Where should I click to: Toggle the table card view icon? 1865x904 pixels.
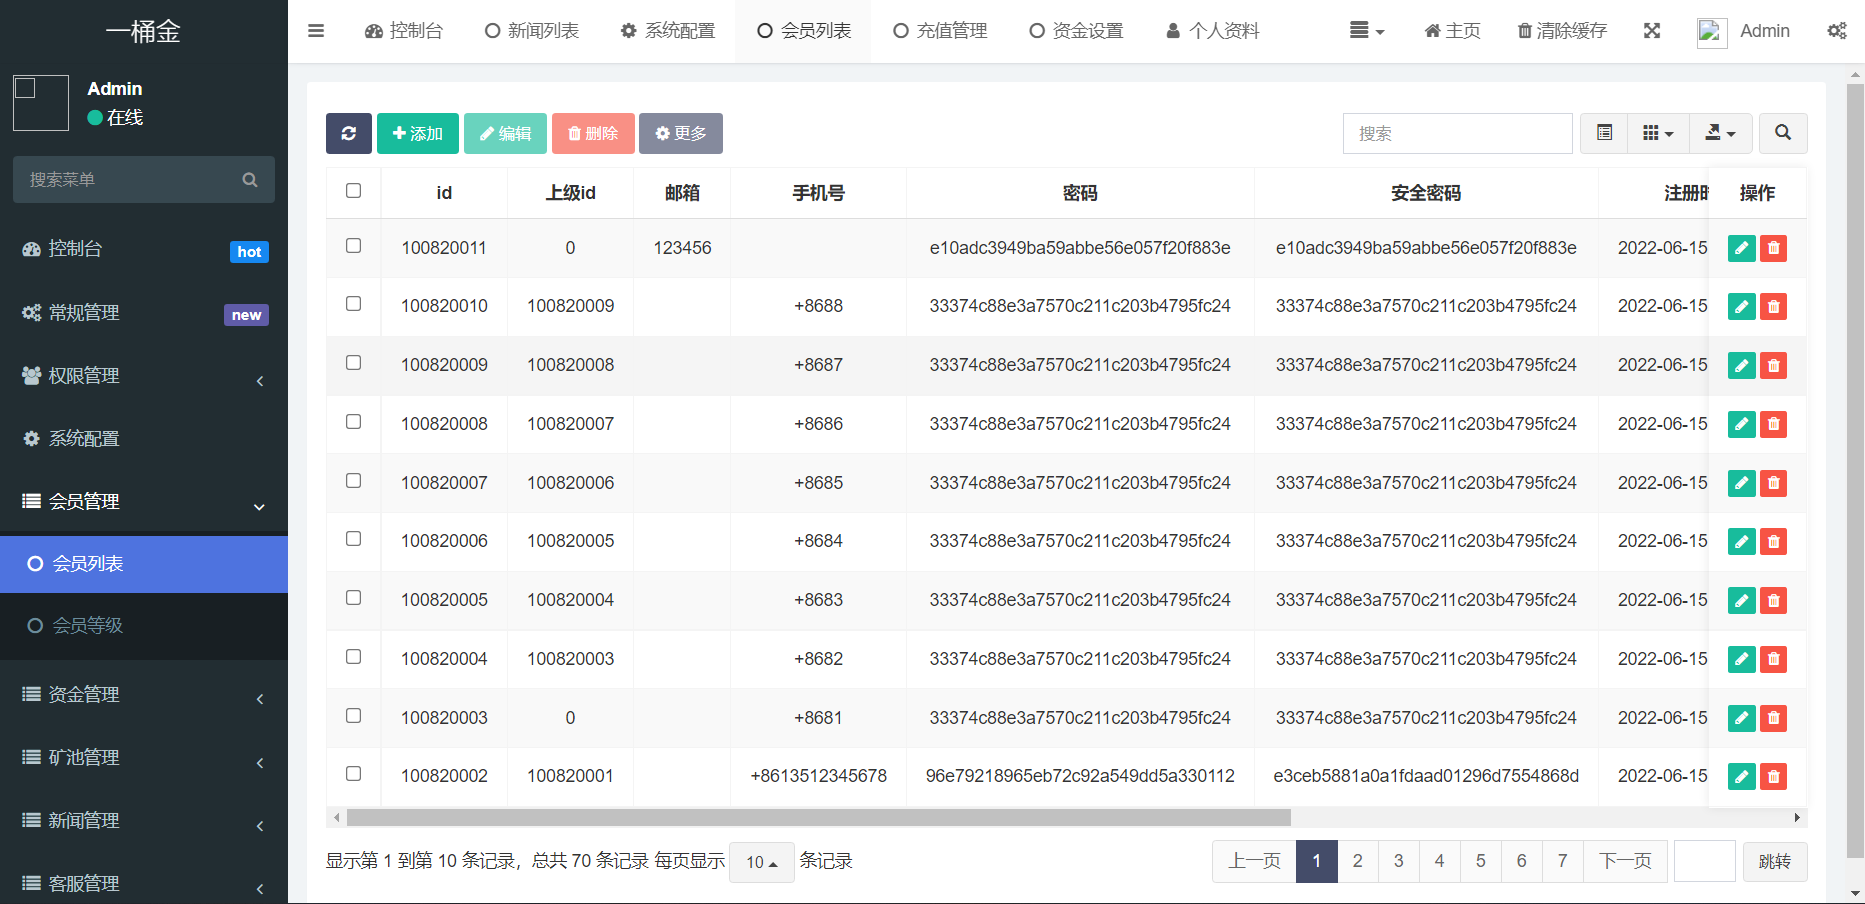pos(1605,133)
